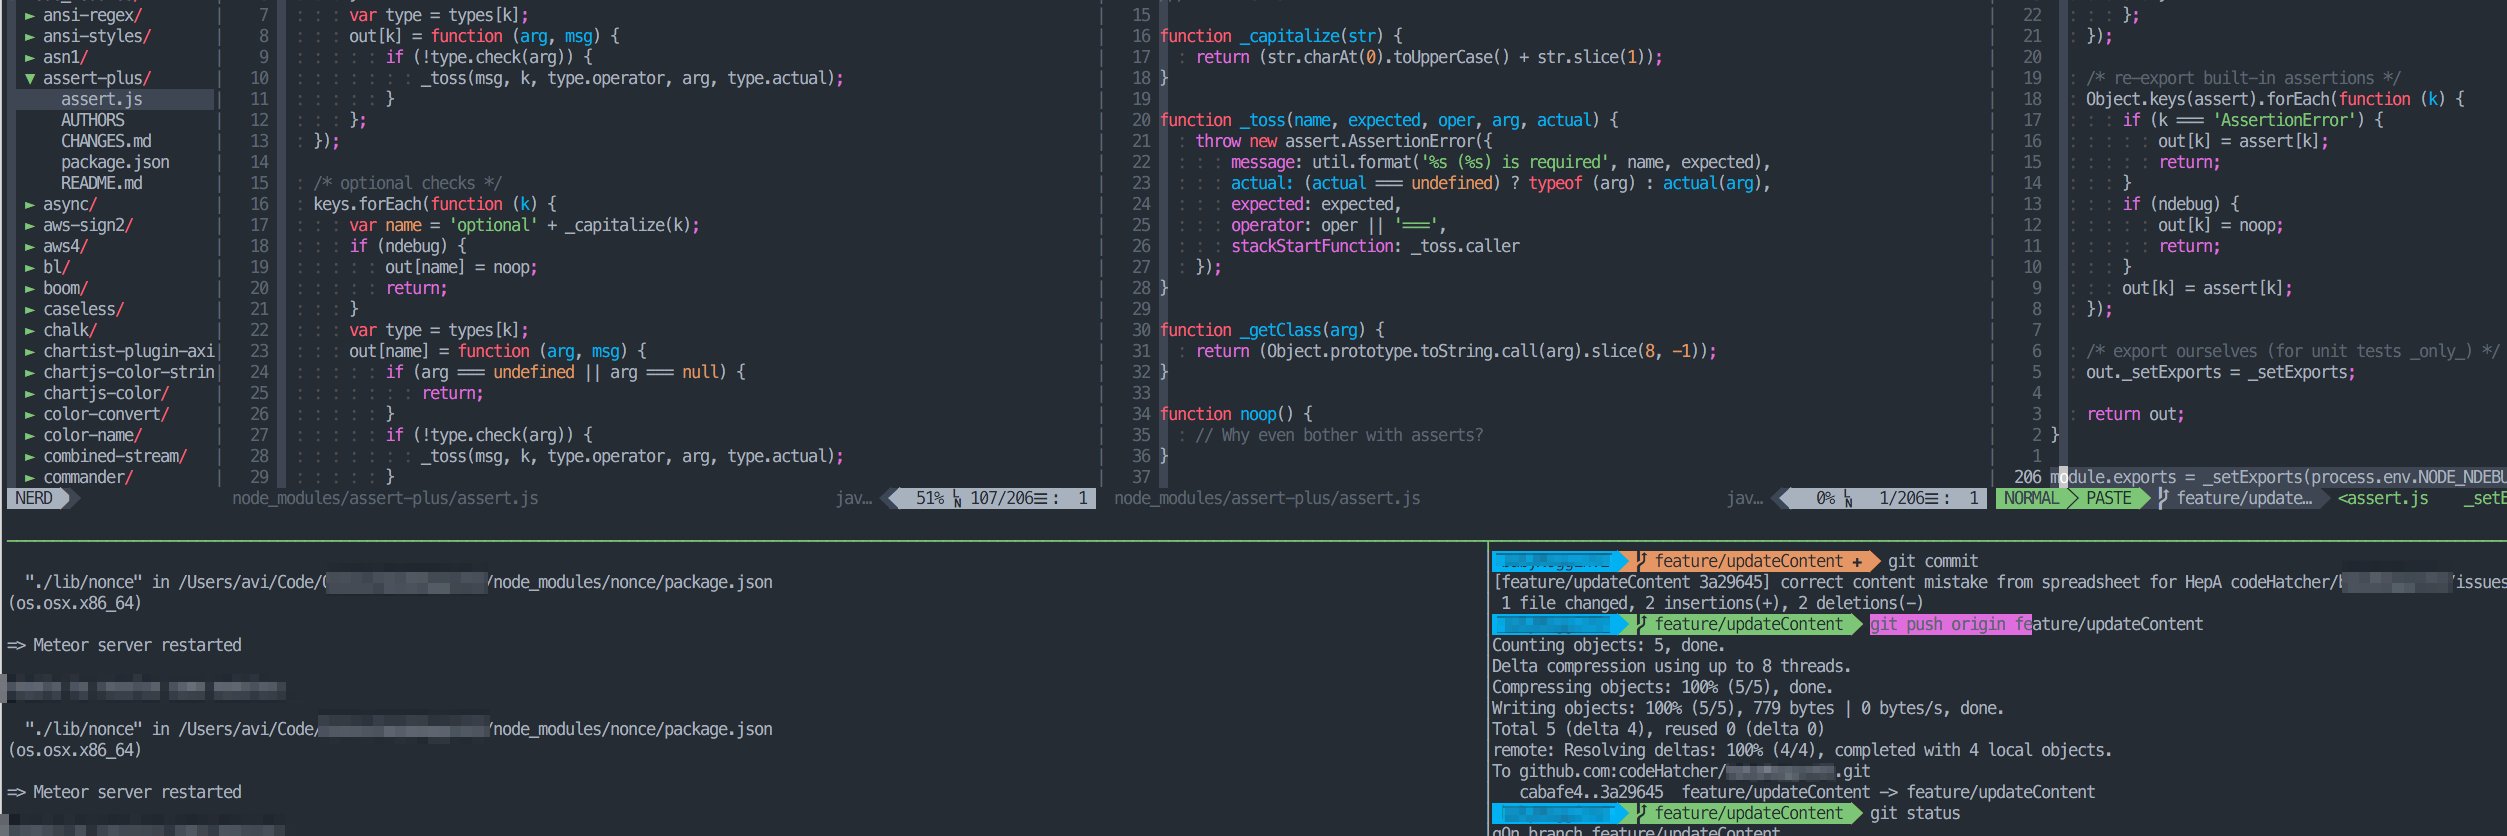Click the 'function noop()' line
Image resolution: width=2507 pixels, height=836 pixels.
tap(1236, 415)
